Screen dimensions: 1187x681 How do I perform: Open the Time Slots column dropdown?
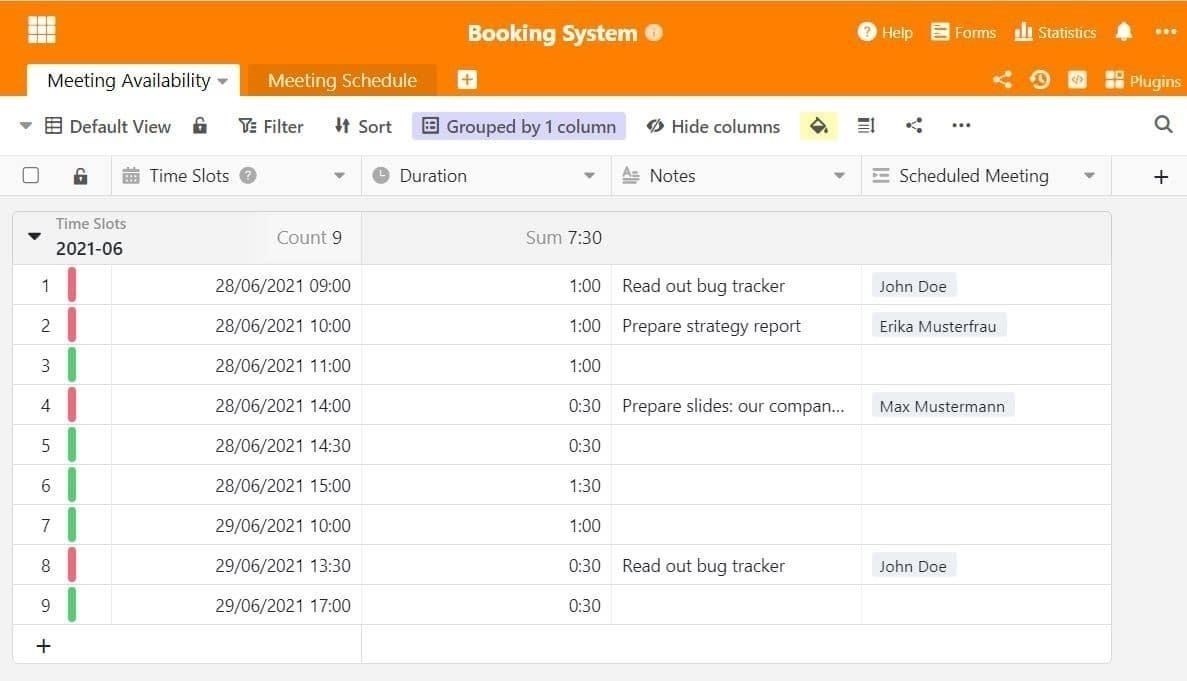tap(339, 176)
